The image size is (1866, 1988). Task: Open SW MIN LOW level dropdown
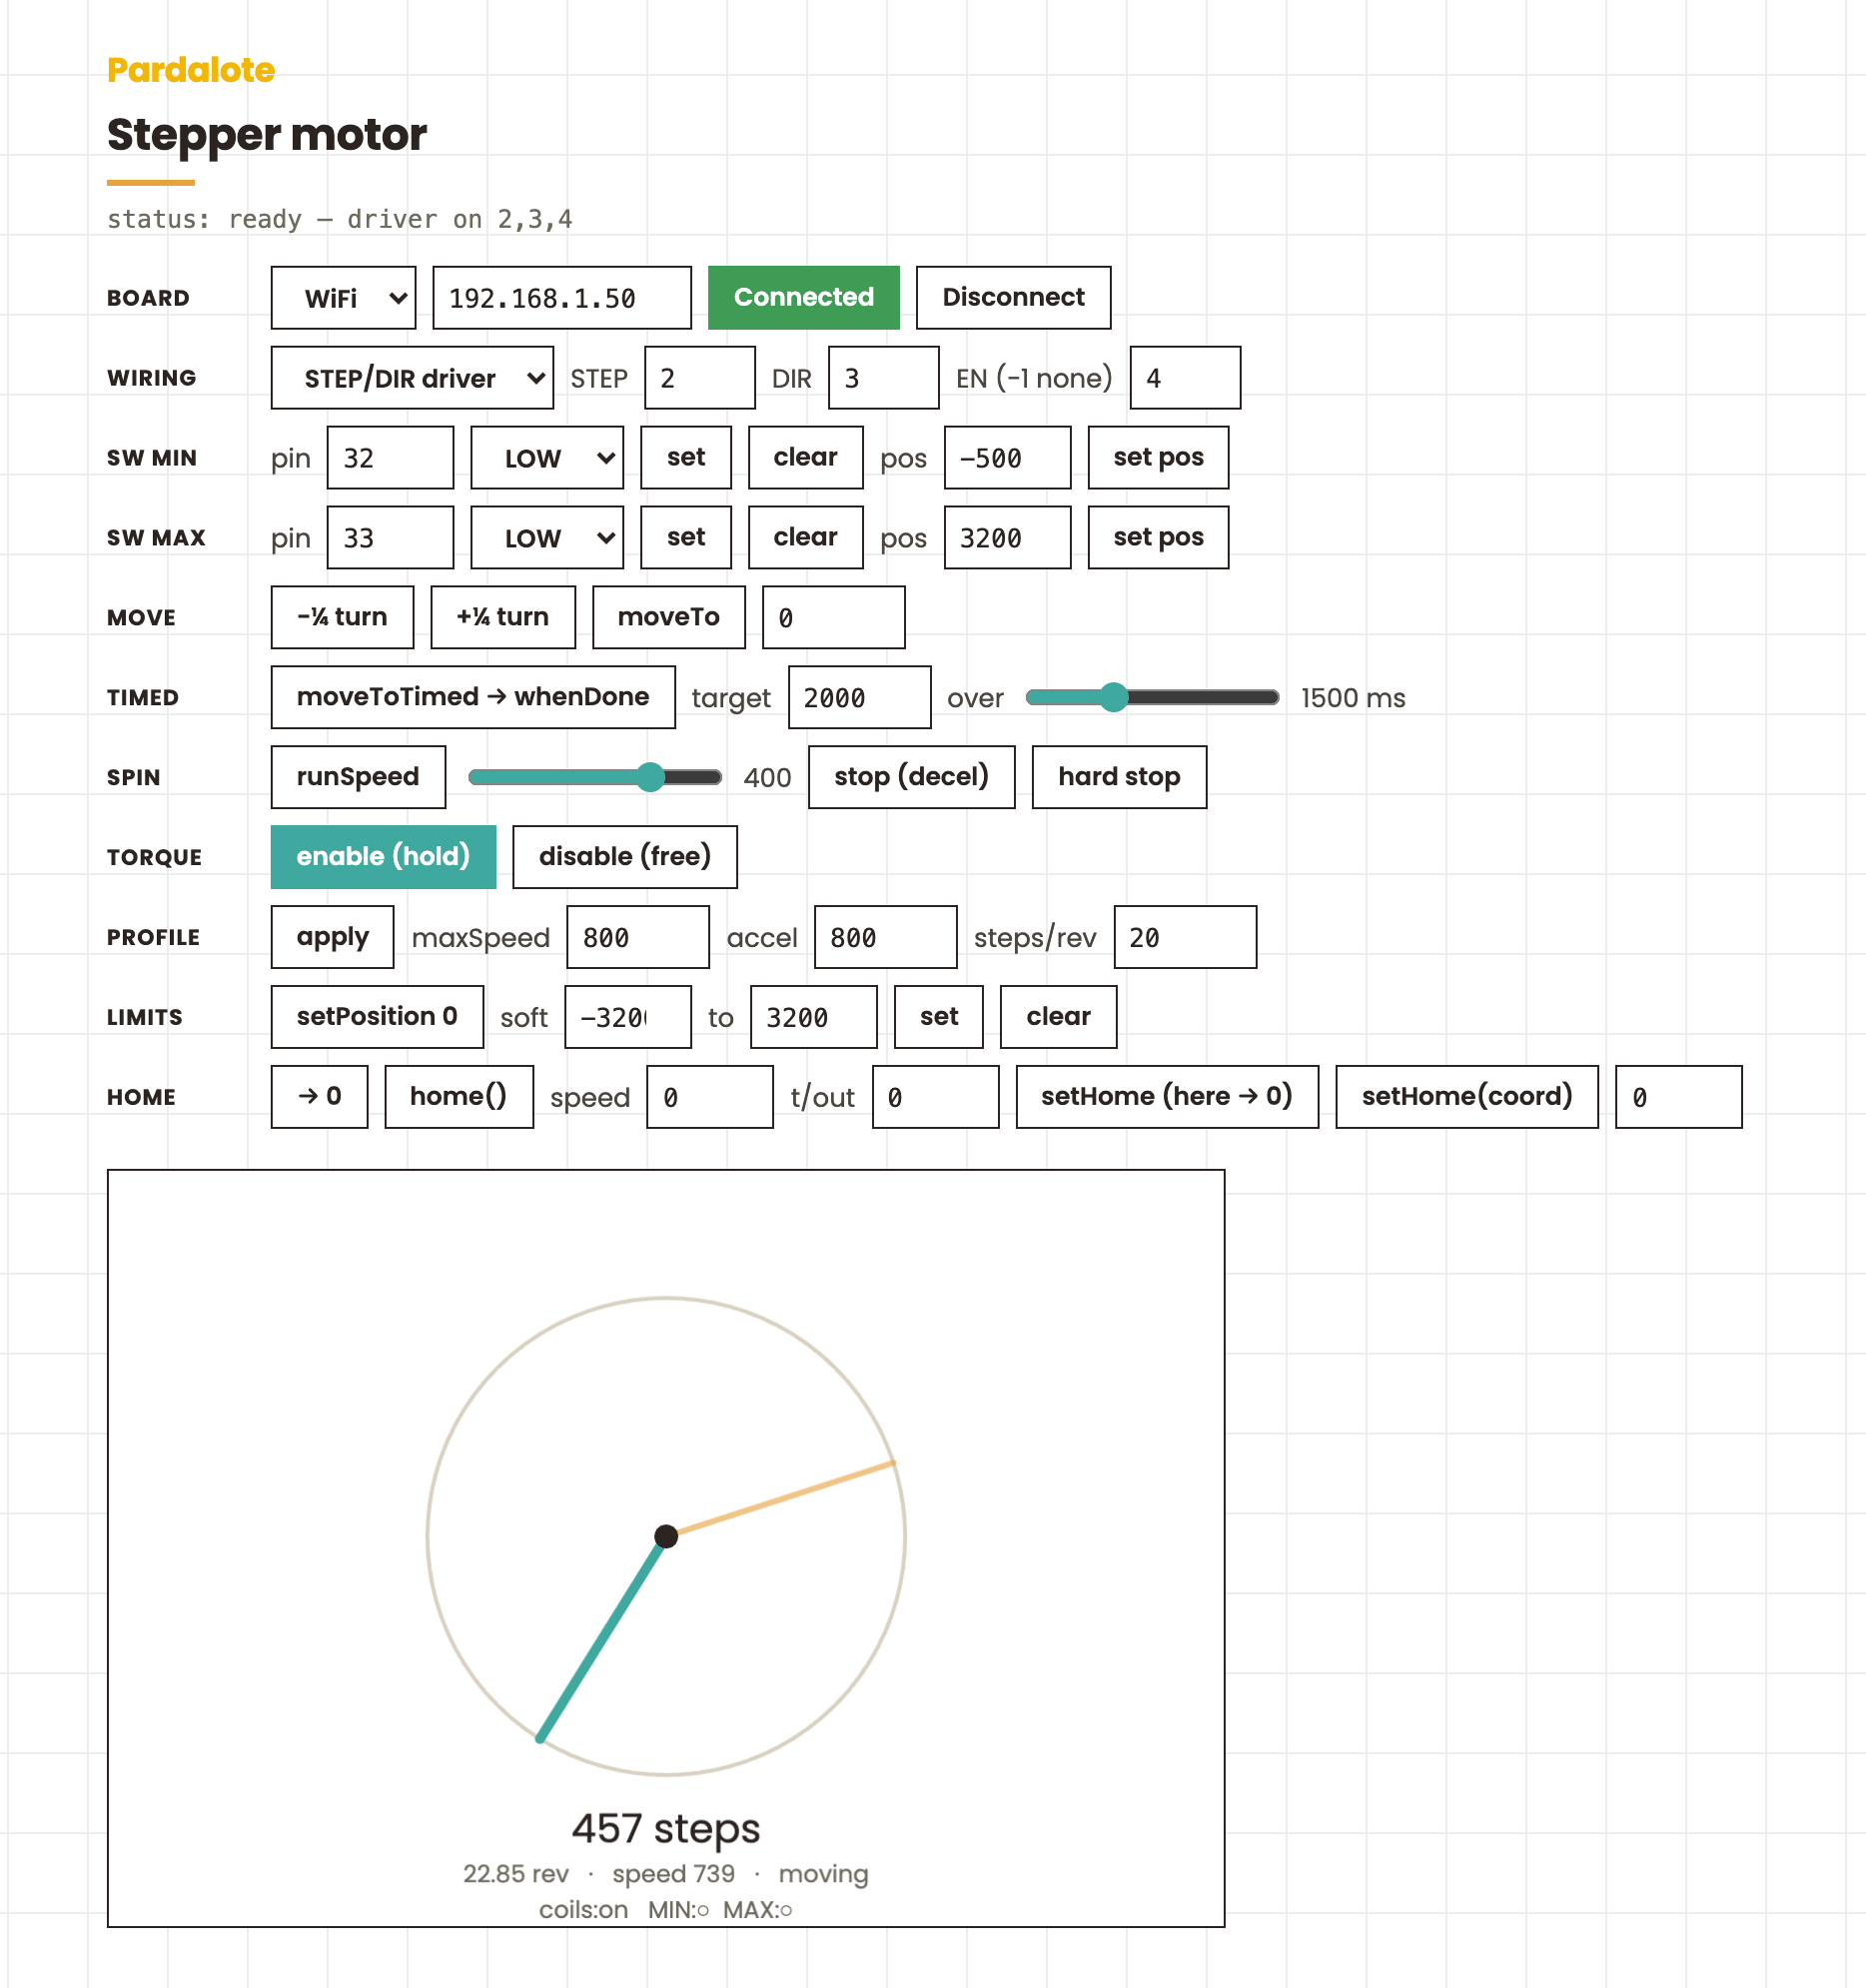coord(547,458)
